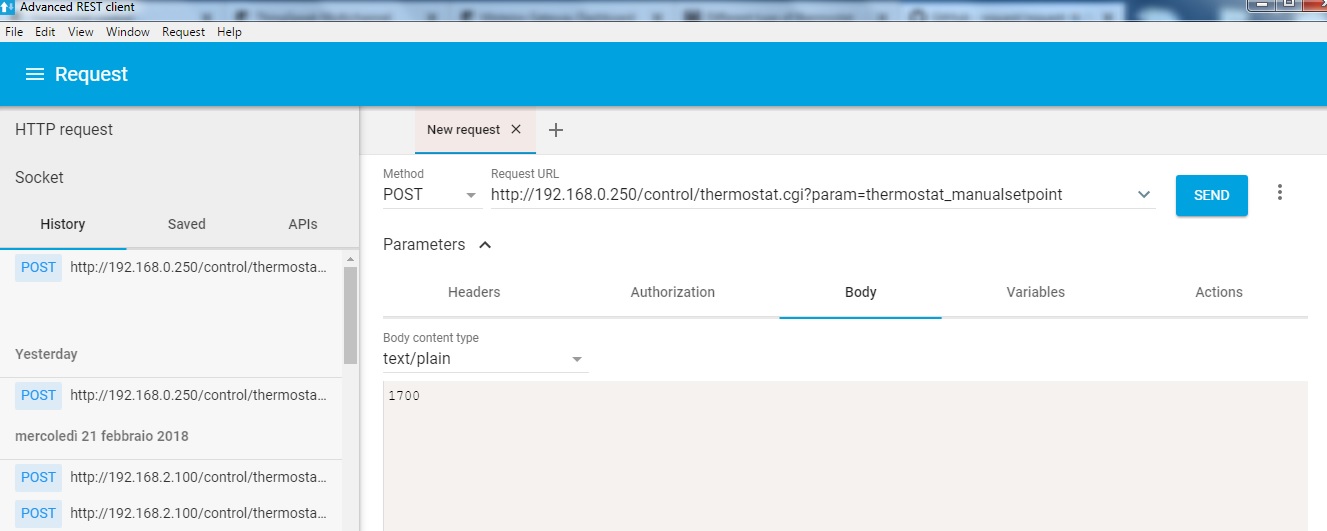1327x531 pixels.
Task: Switch to the Variables tab
Action: (x=1035, y=292)
